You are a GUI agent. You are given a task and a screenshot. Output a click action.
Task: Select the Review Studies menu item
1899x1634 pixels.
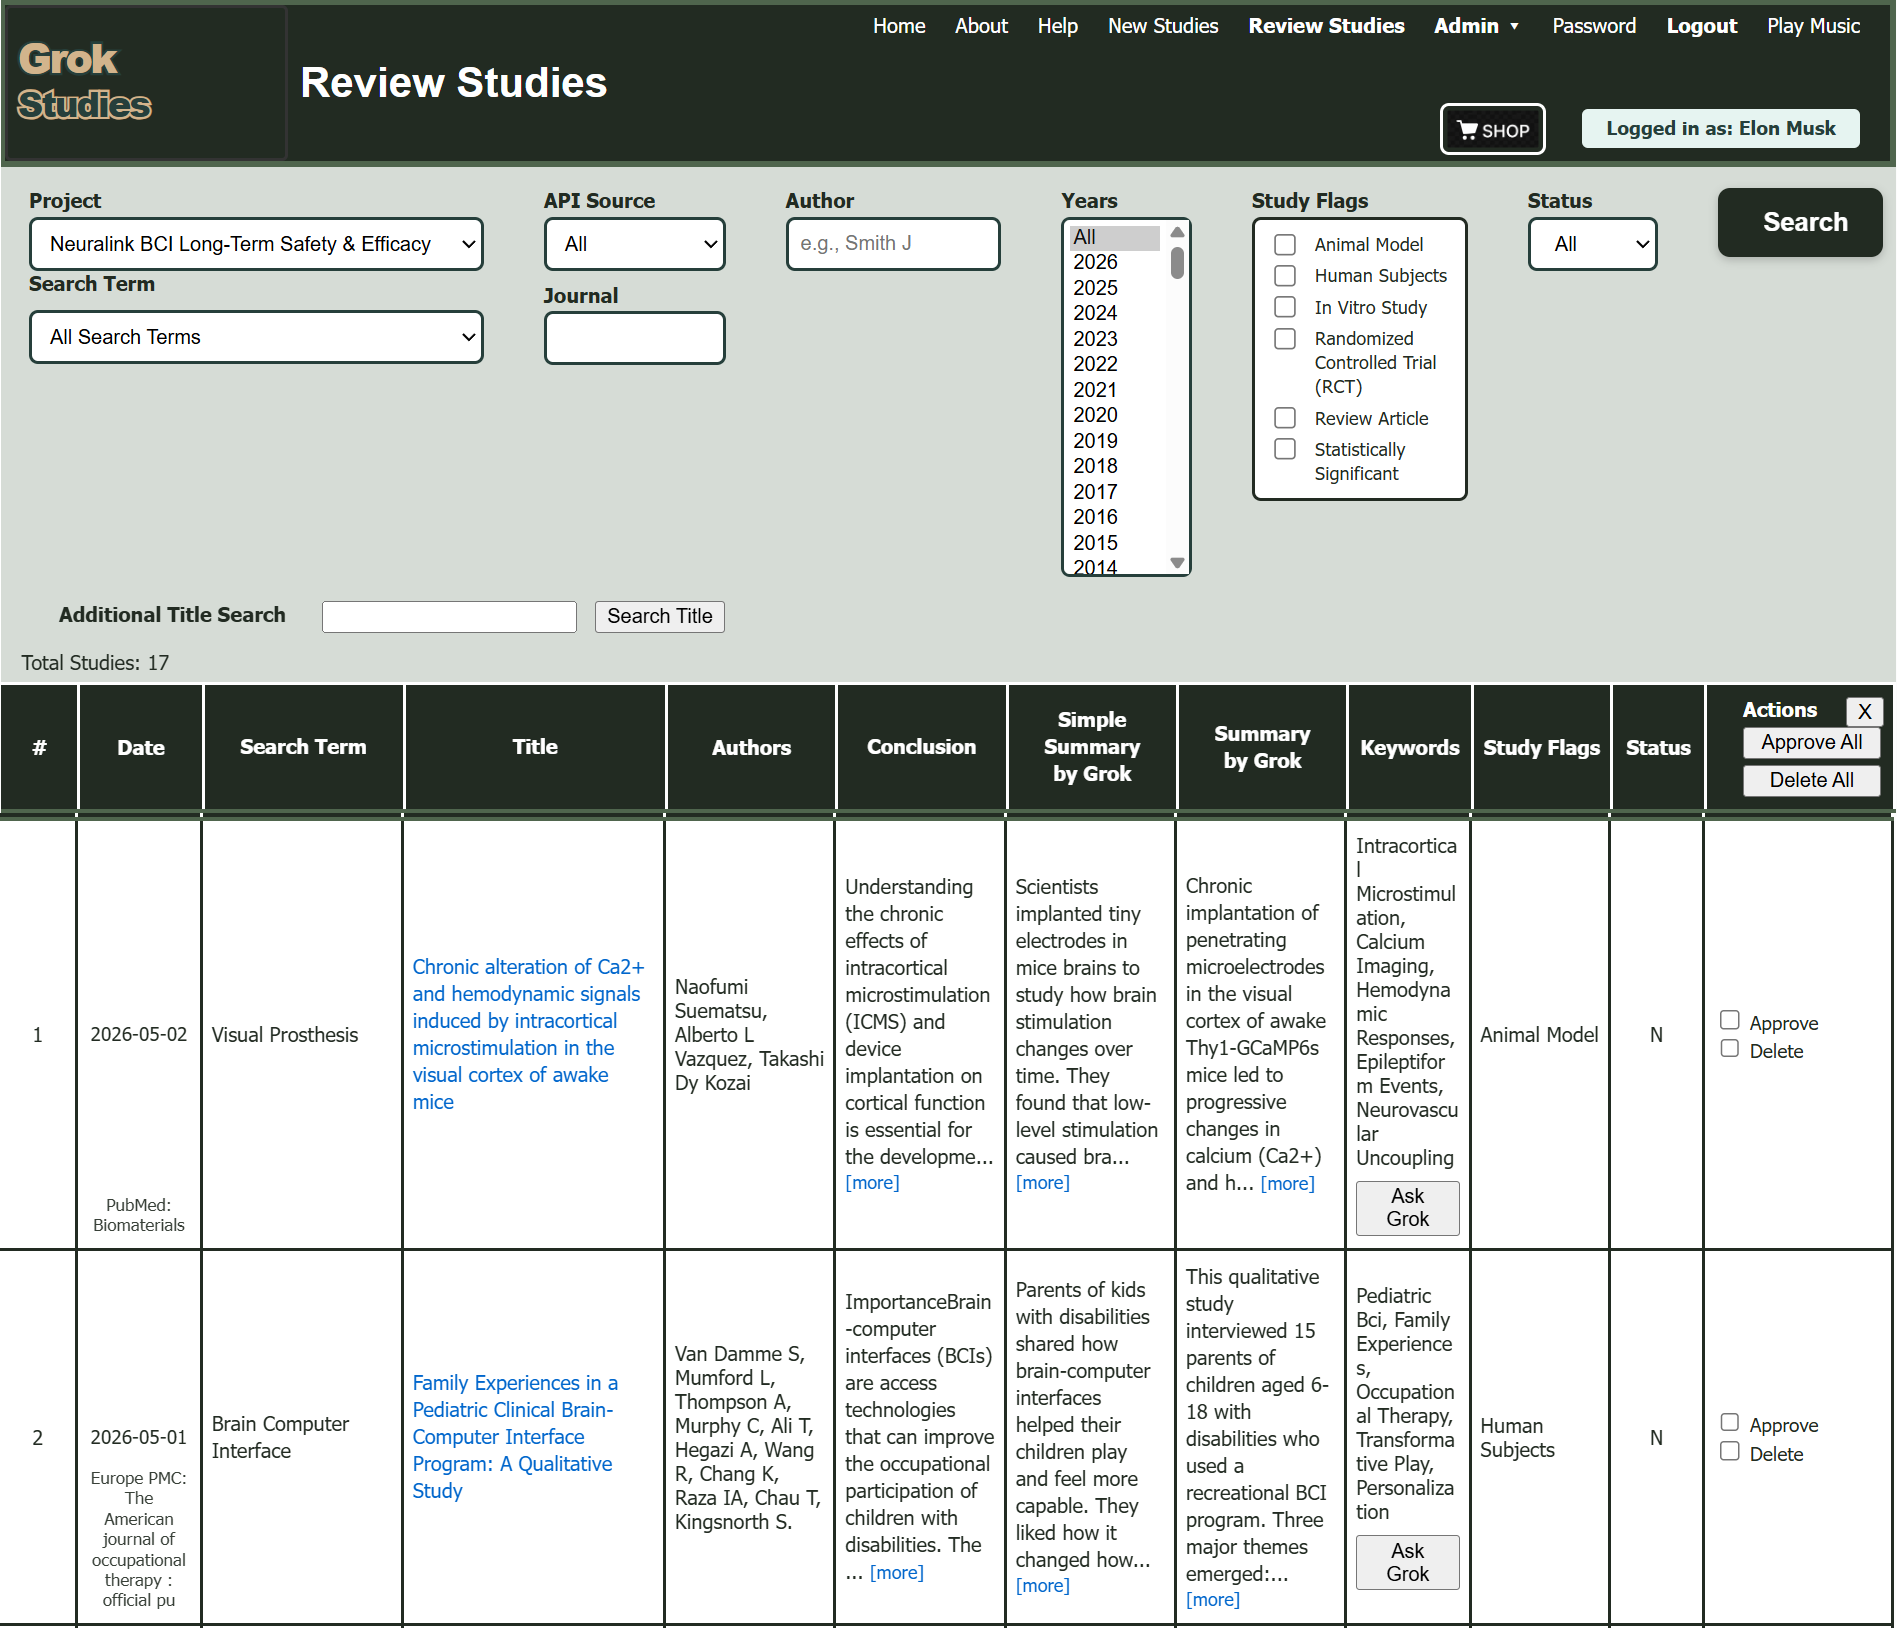point(1326,26)
